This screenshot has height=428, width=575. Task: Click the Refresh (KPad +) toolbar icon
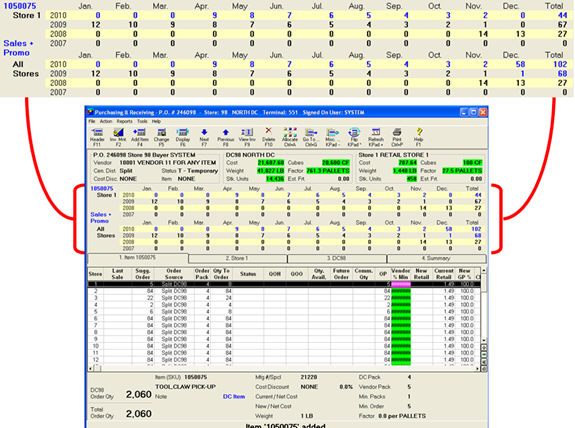[376, 137]
